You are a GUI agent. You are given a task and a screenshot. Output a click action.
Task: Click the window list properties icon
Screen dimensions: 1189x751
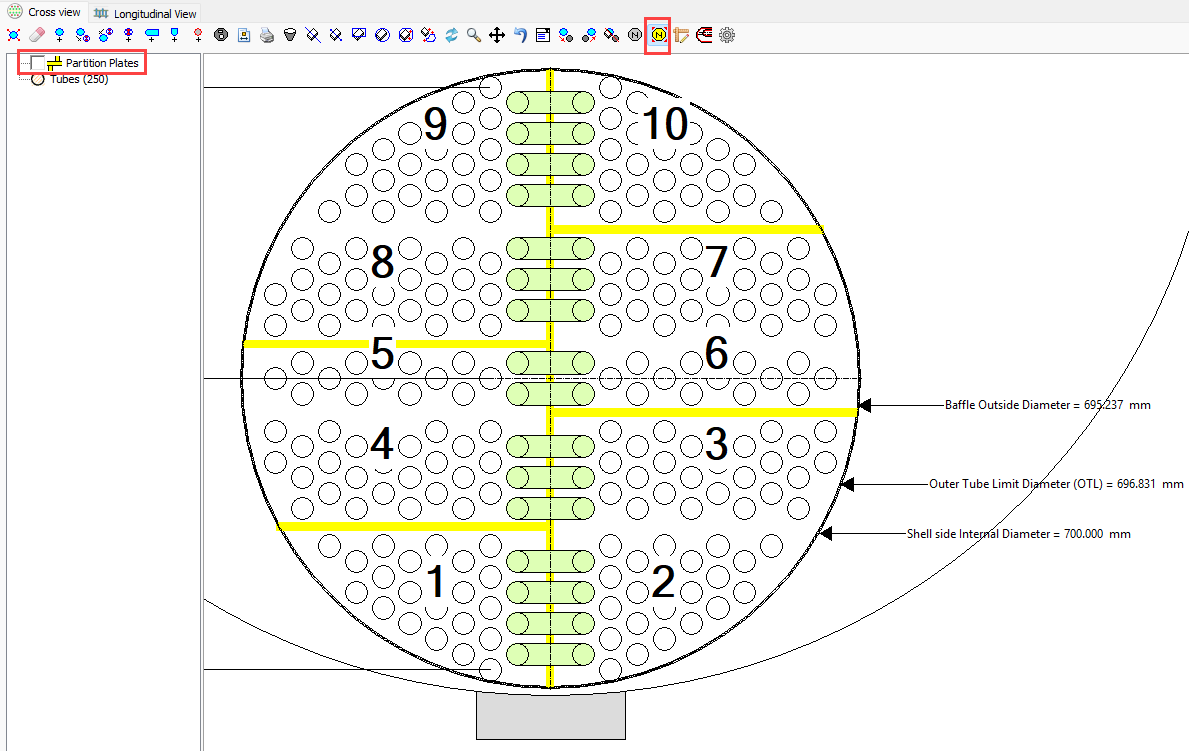coord(543,35)
